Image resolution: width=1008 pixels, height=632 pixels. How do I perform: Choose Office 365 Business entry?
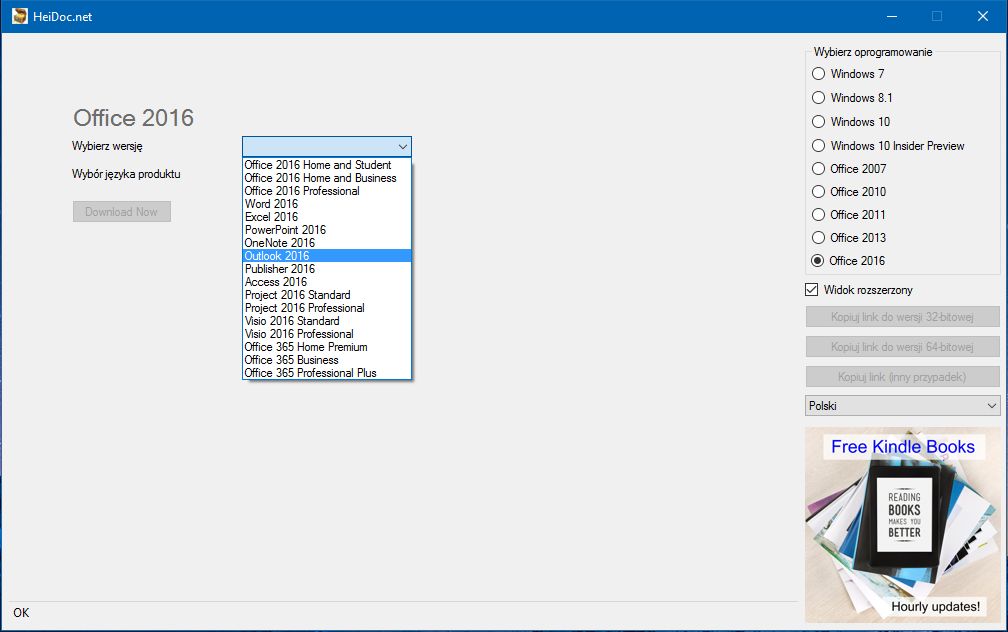pos(327,360)
